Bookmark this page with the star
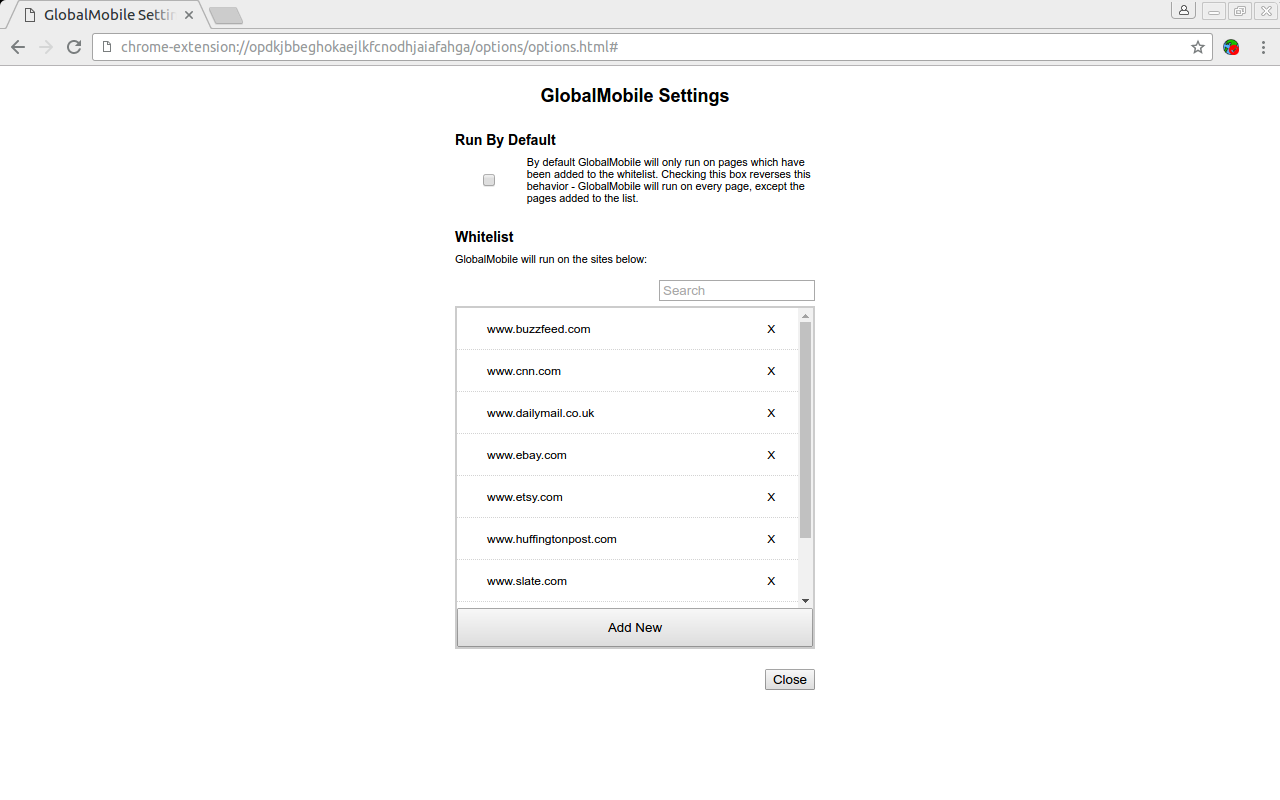1280x800 pixels. click(1198, 47)
